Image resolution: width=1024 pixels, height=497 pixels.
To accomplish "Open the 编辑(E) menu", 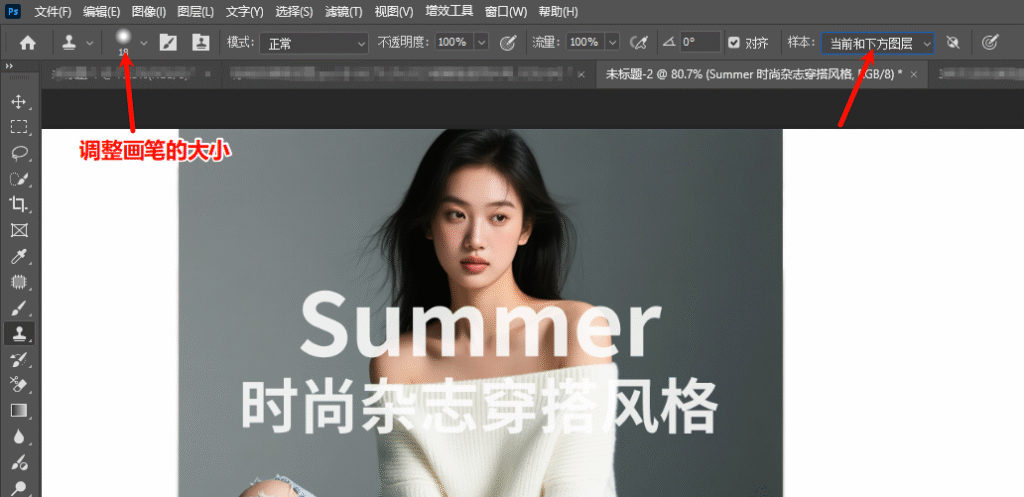I will tap(101, 12).
